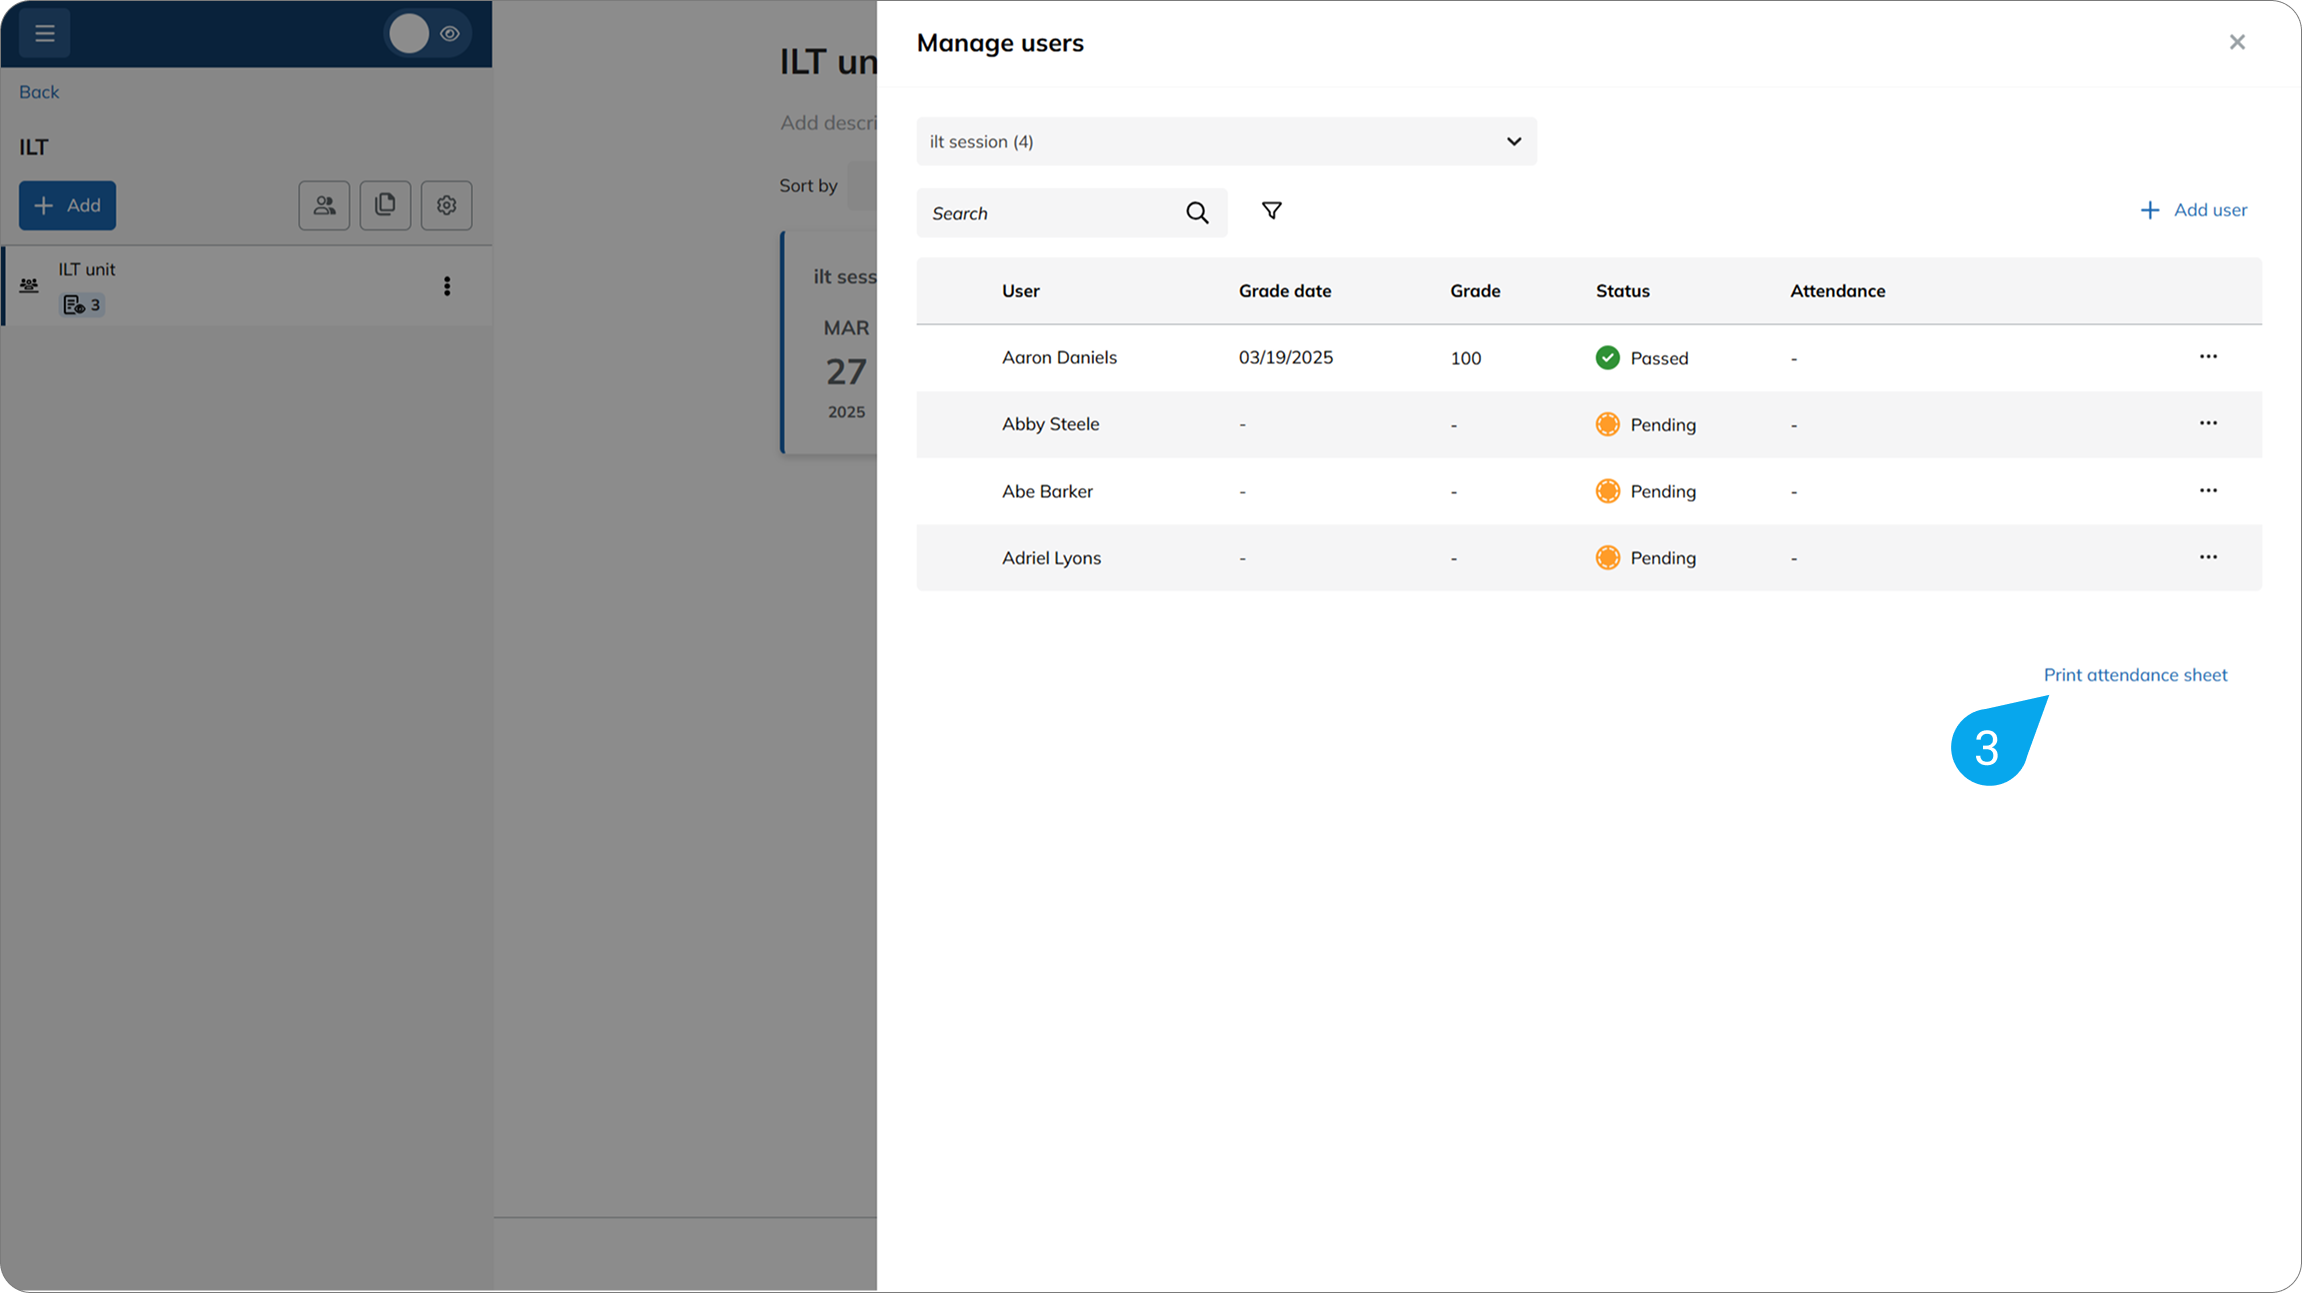Image resolution: width=2302 pixels, height=1293 pixels.
Task: Open the options menu for Abby Steele
Action: coord(2208,424)
